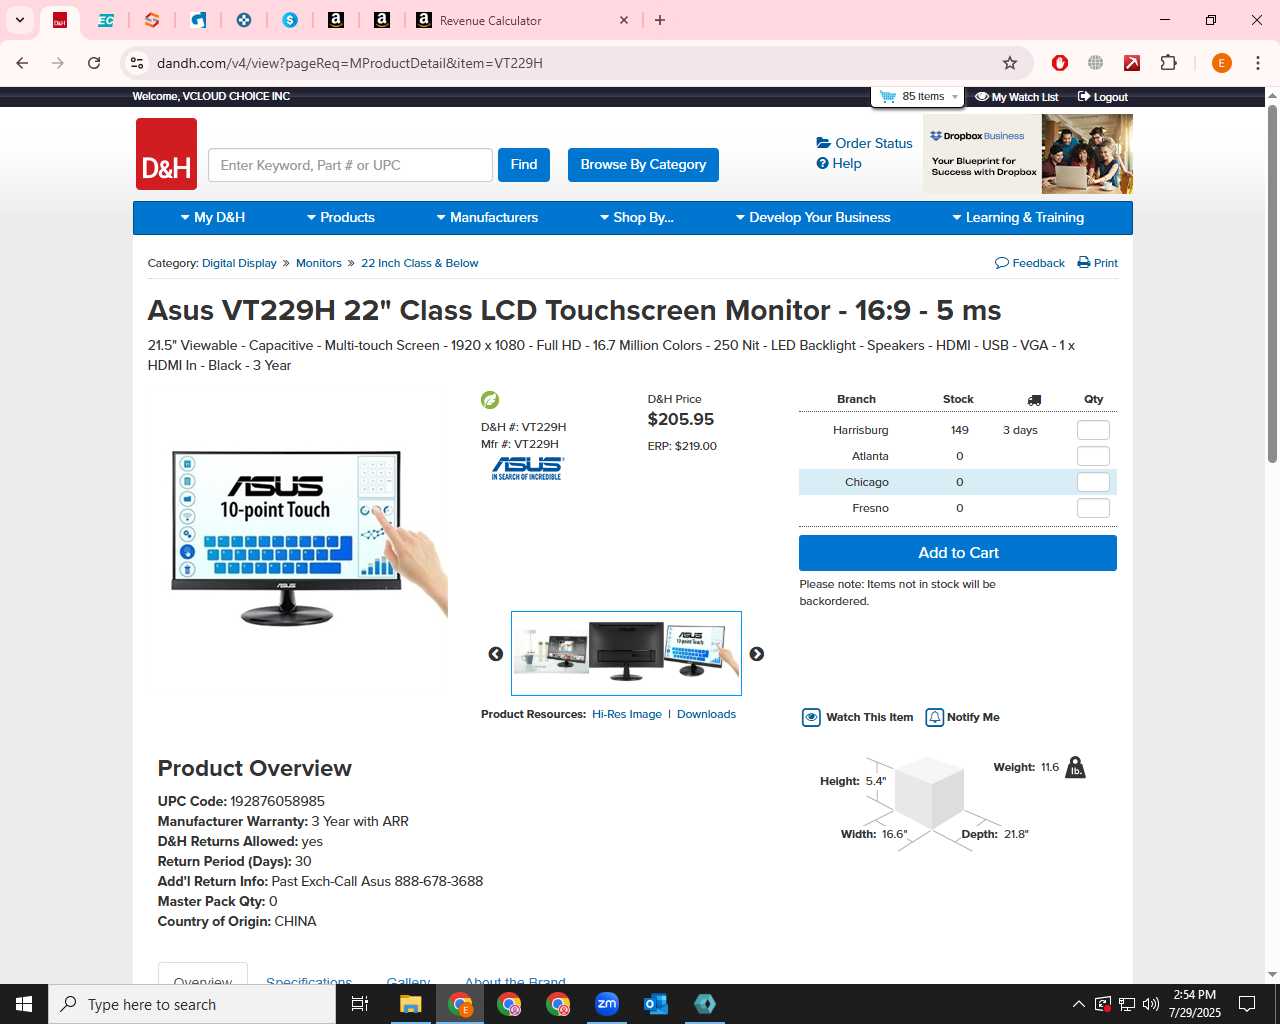Click the ASUS brand logo
The height and width of the screenshot is (1024, 1280).
click(x=528, y=468)
